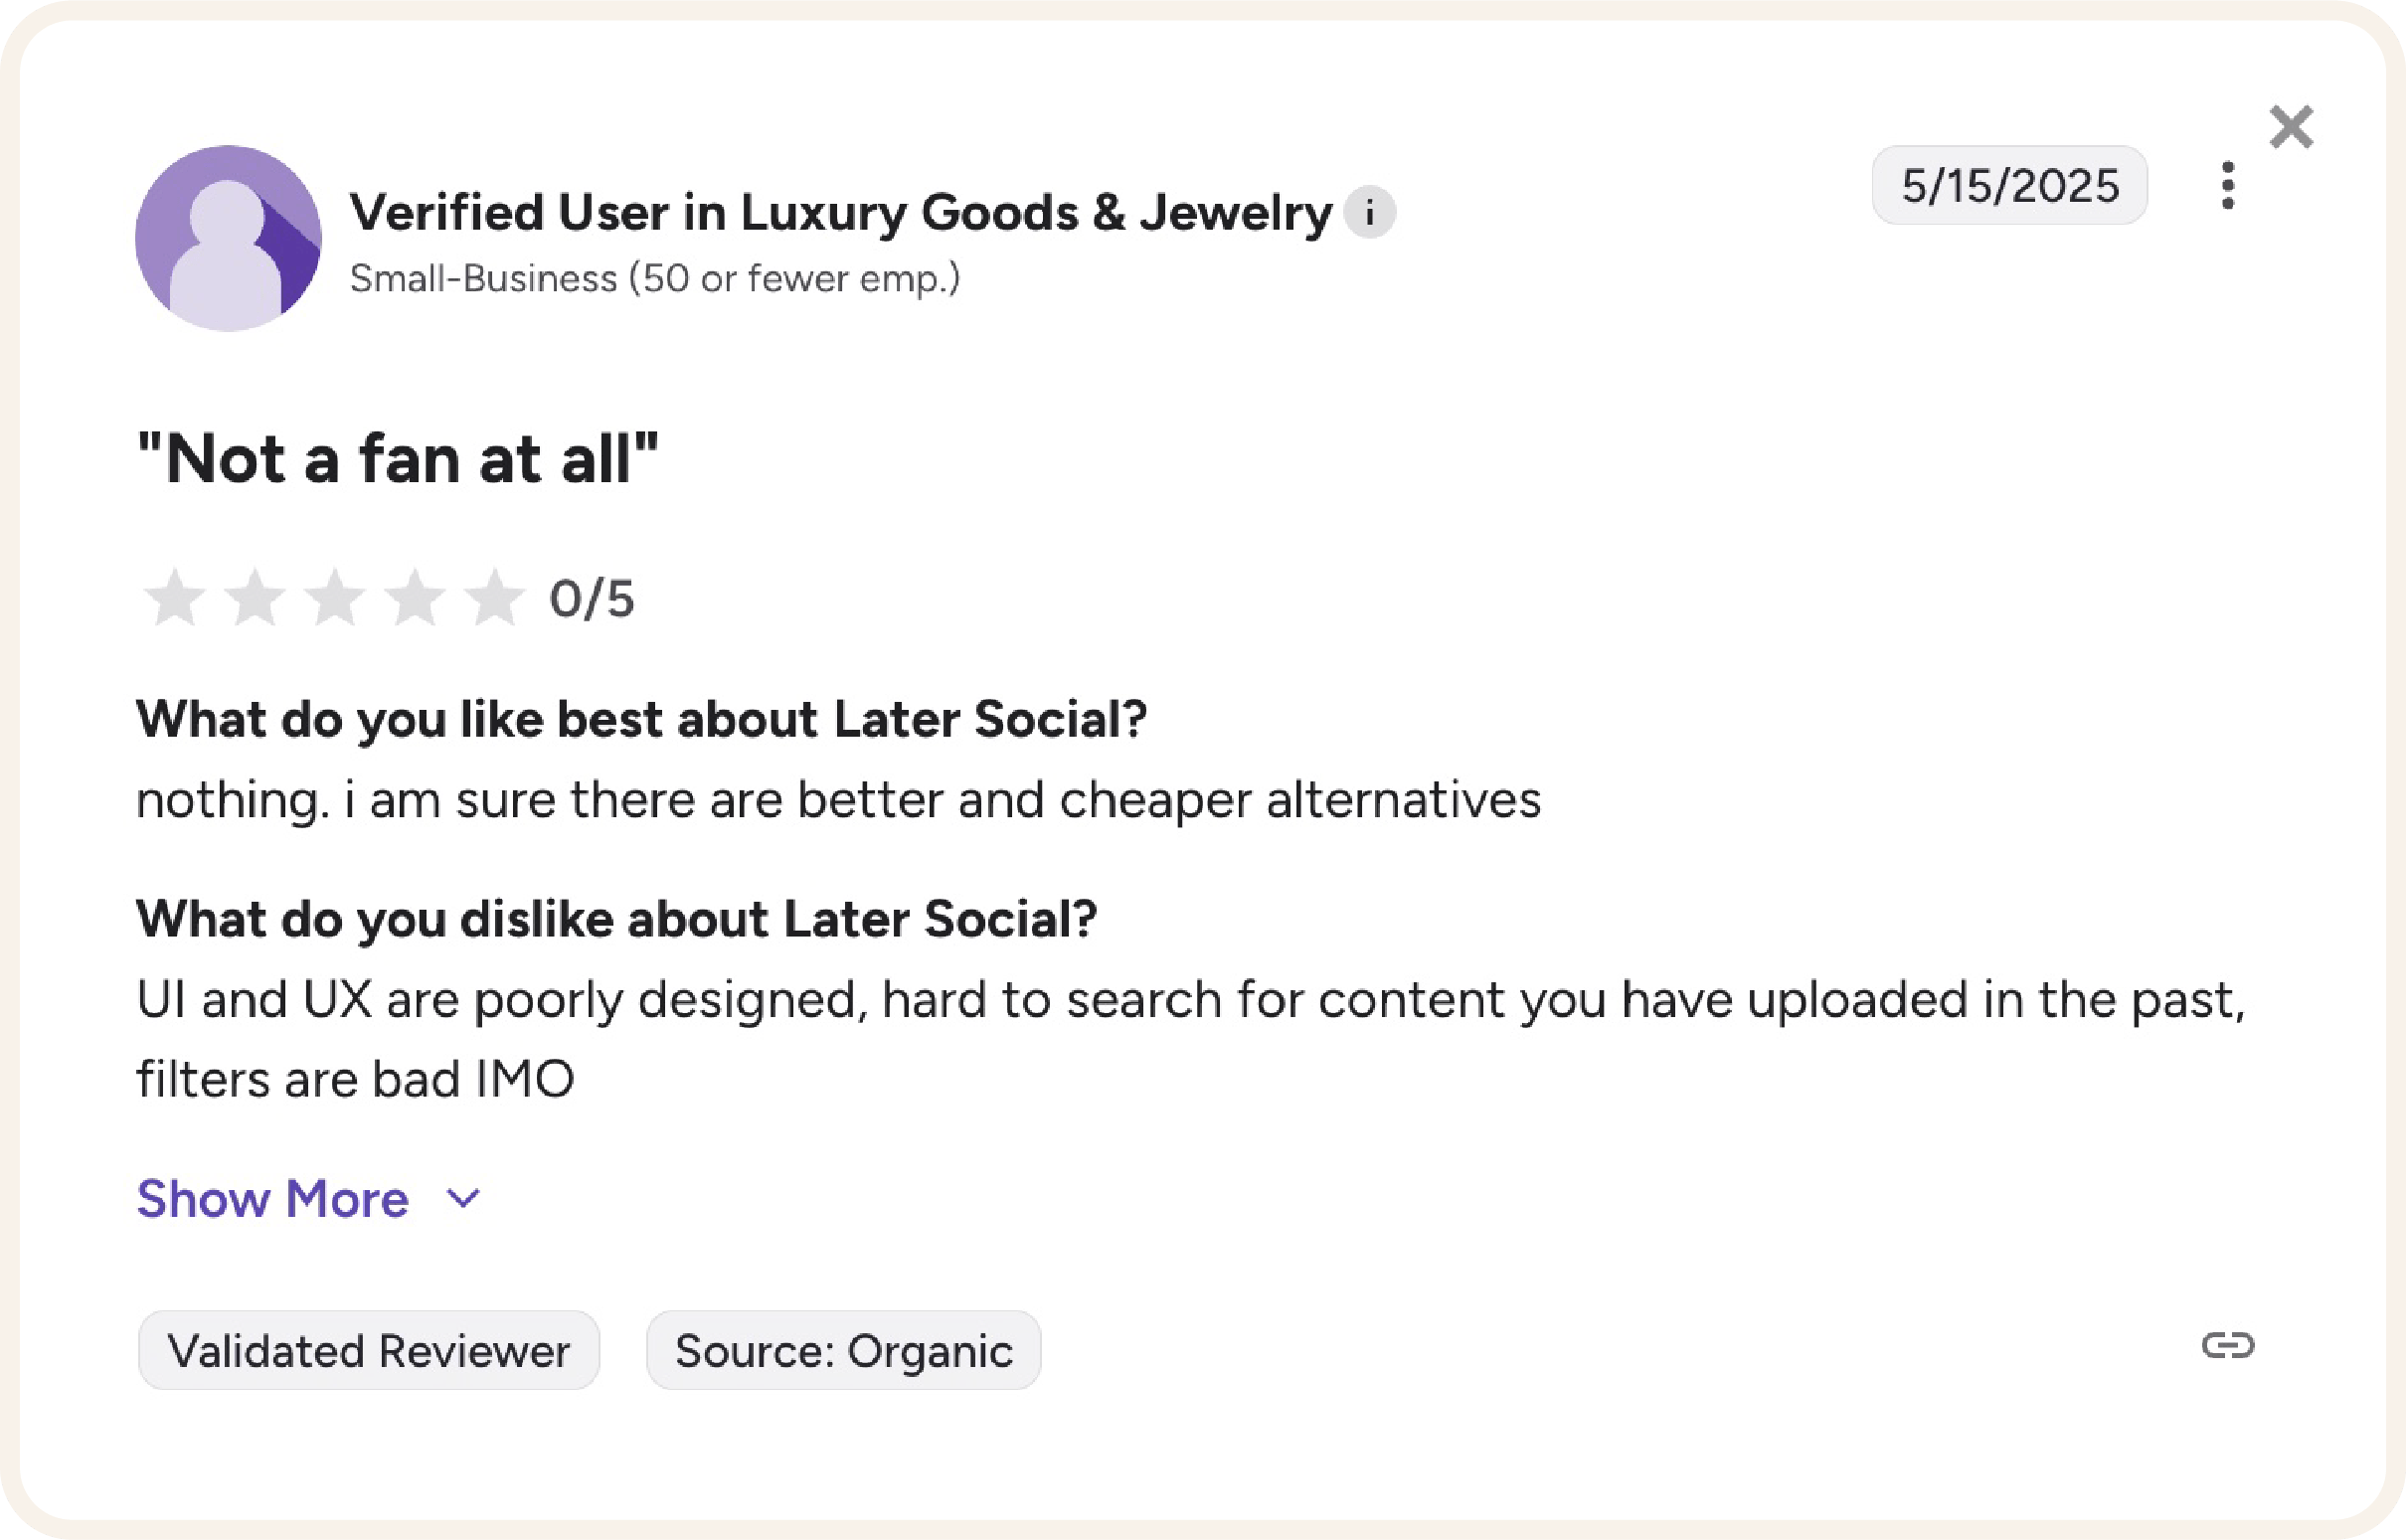This screenshot has height=1540, width=2407.
Task: Click the Validated Reviewer tag
Action: [369, 1351]
